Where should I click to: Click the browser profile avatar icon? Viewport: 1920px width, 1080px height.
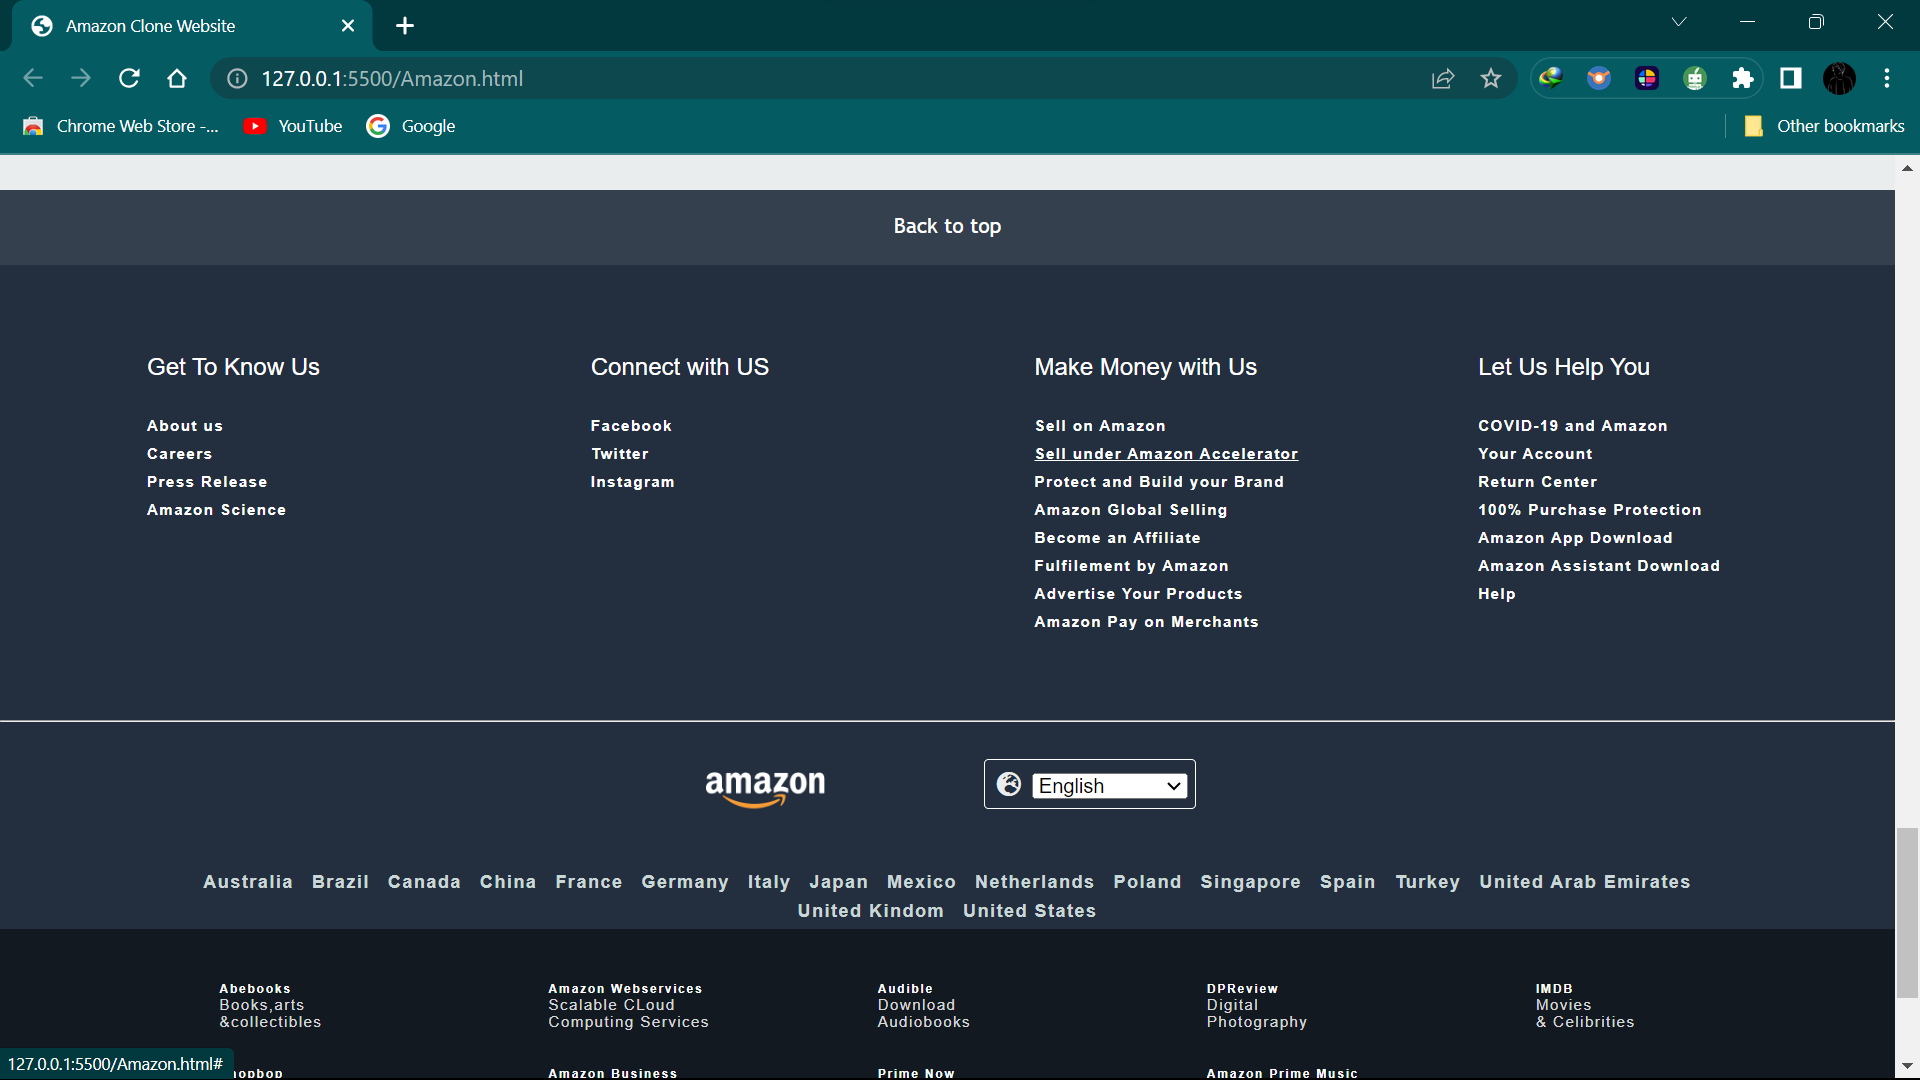[x=1839, y=78]
